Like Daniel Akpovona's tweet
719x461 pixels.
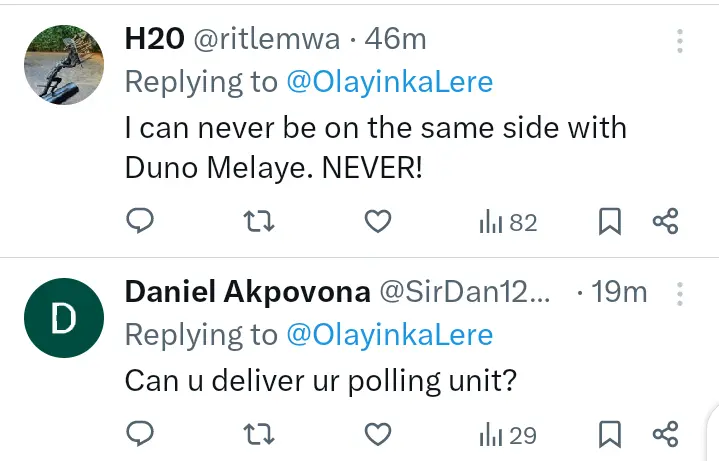coord(377,434)
